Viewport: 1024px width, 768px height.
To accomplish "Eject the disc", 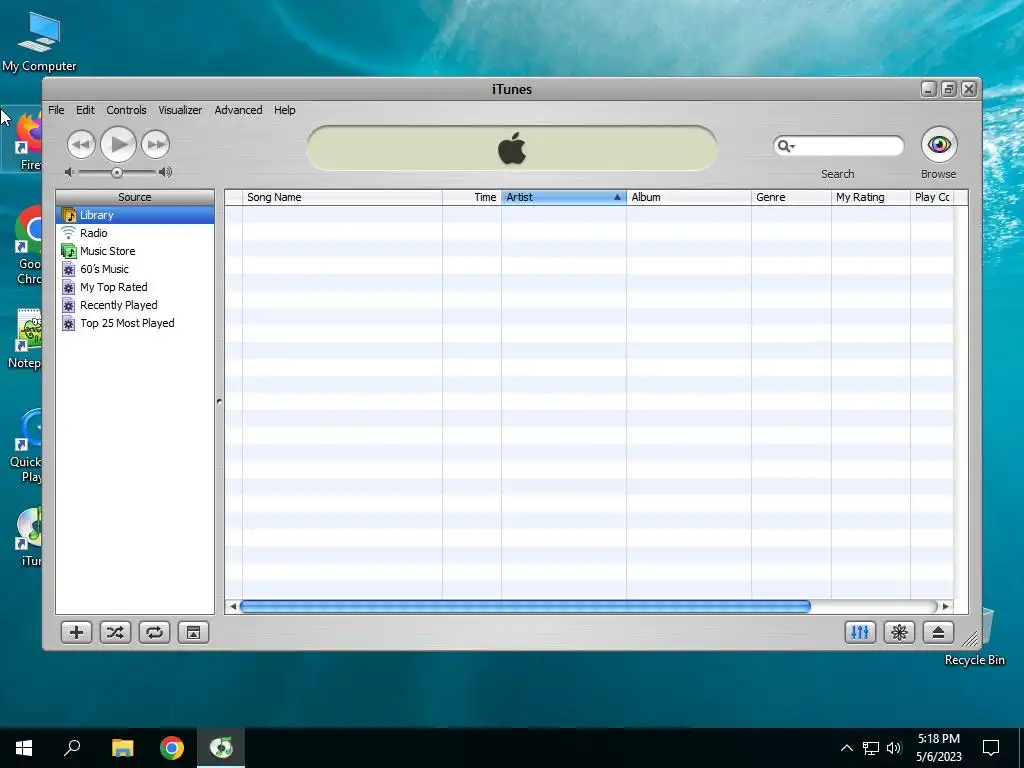I will tap(938, 632).
